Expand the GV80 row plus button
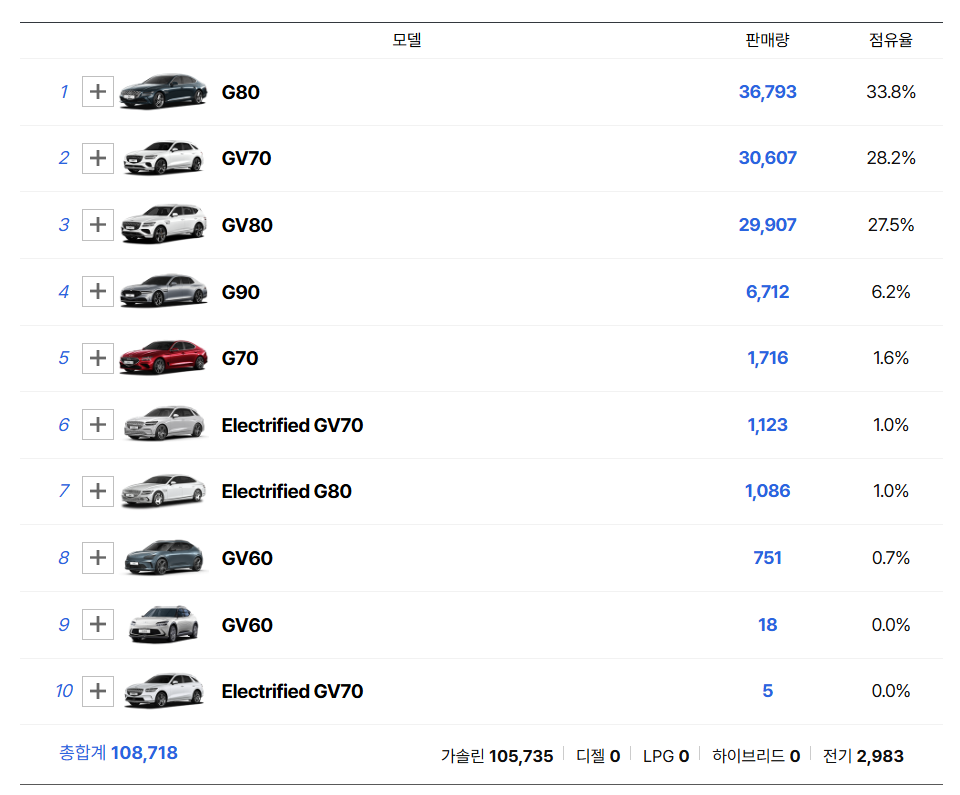 98,225
